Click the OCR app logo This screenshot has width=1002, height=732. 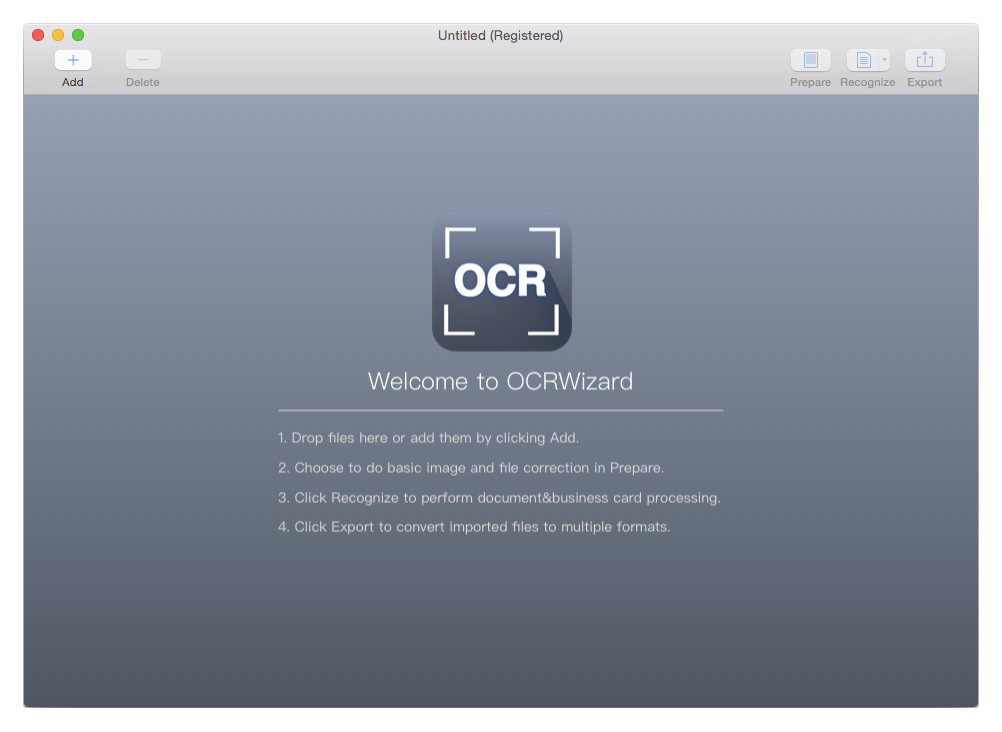(x=502, y=281)
